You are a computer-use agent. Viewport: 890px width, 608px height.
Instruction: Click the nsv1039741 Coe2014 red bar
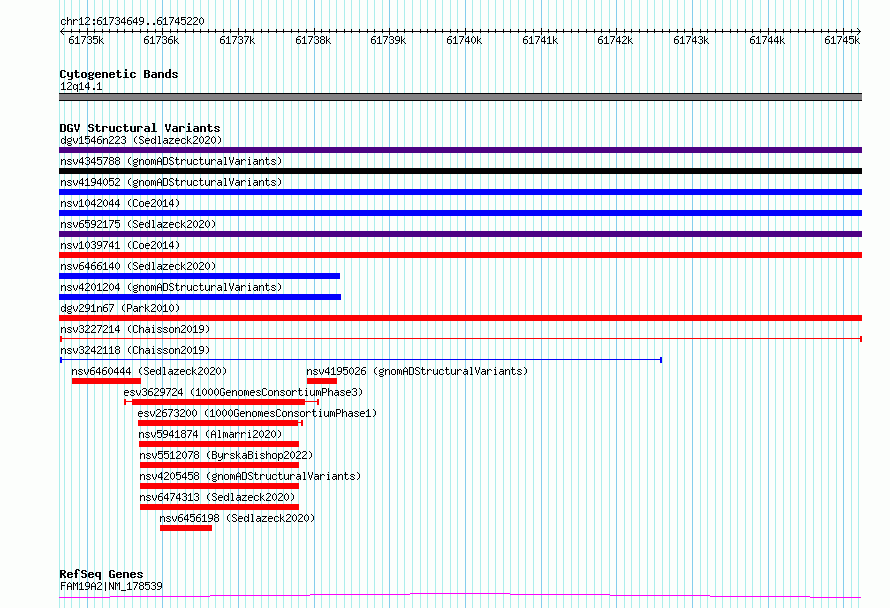pos(460,255)
